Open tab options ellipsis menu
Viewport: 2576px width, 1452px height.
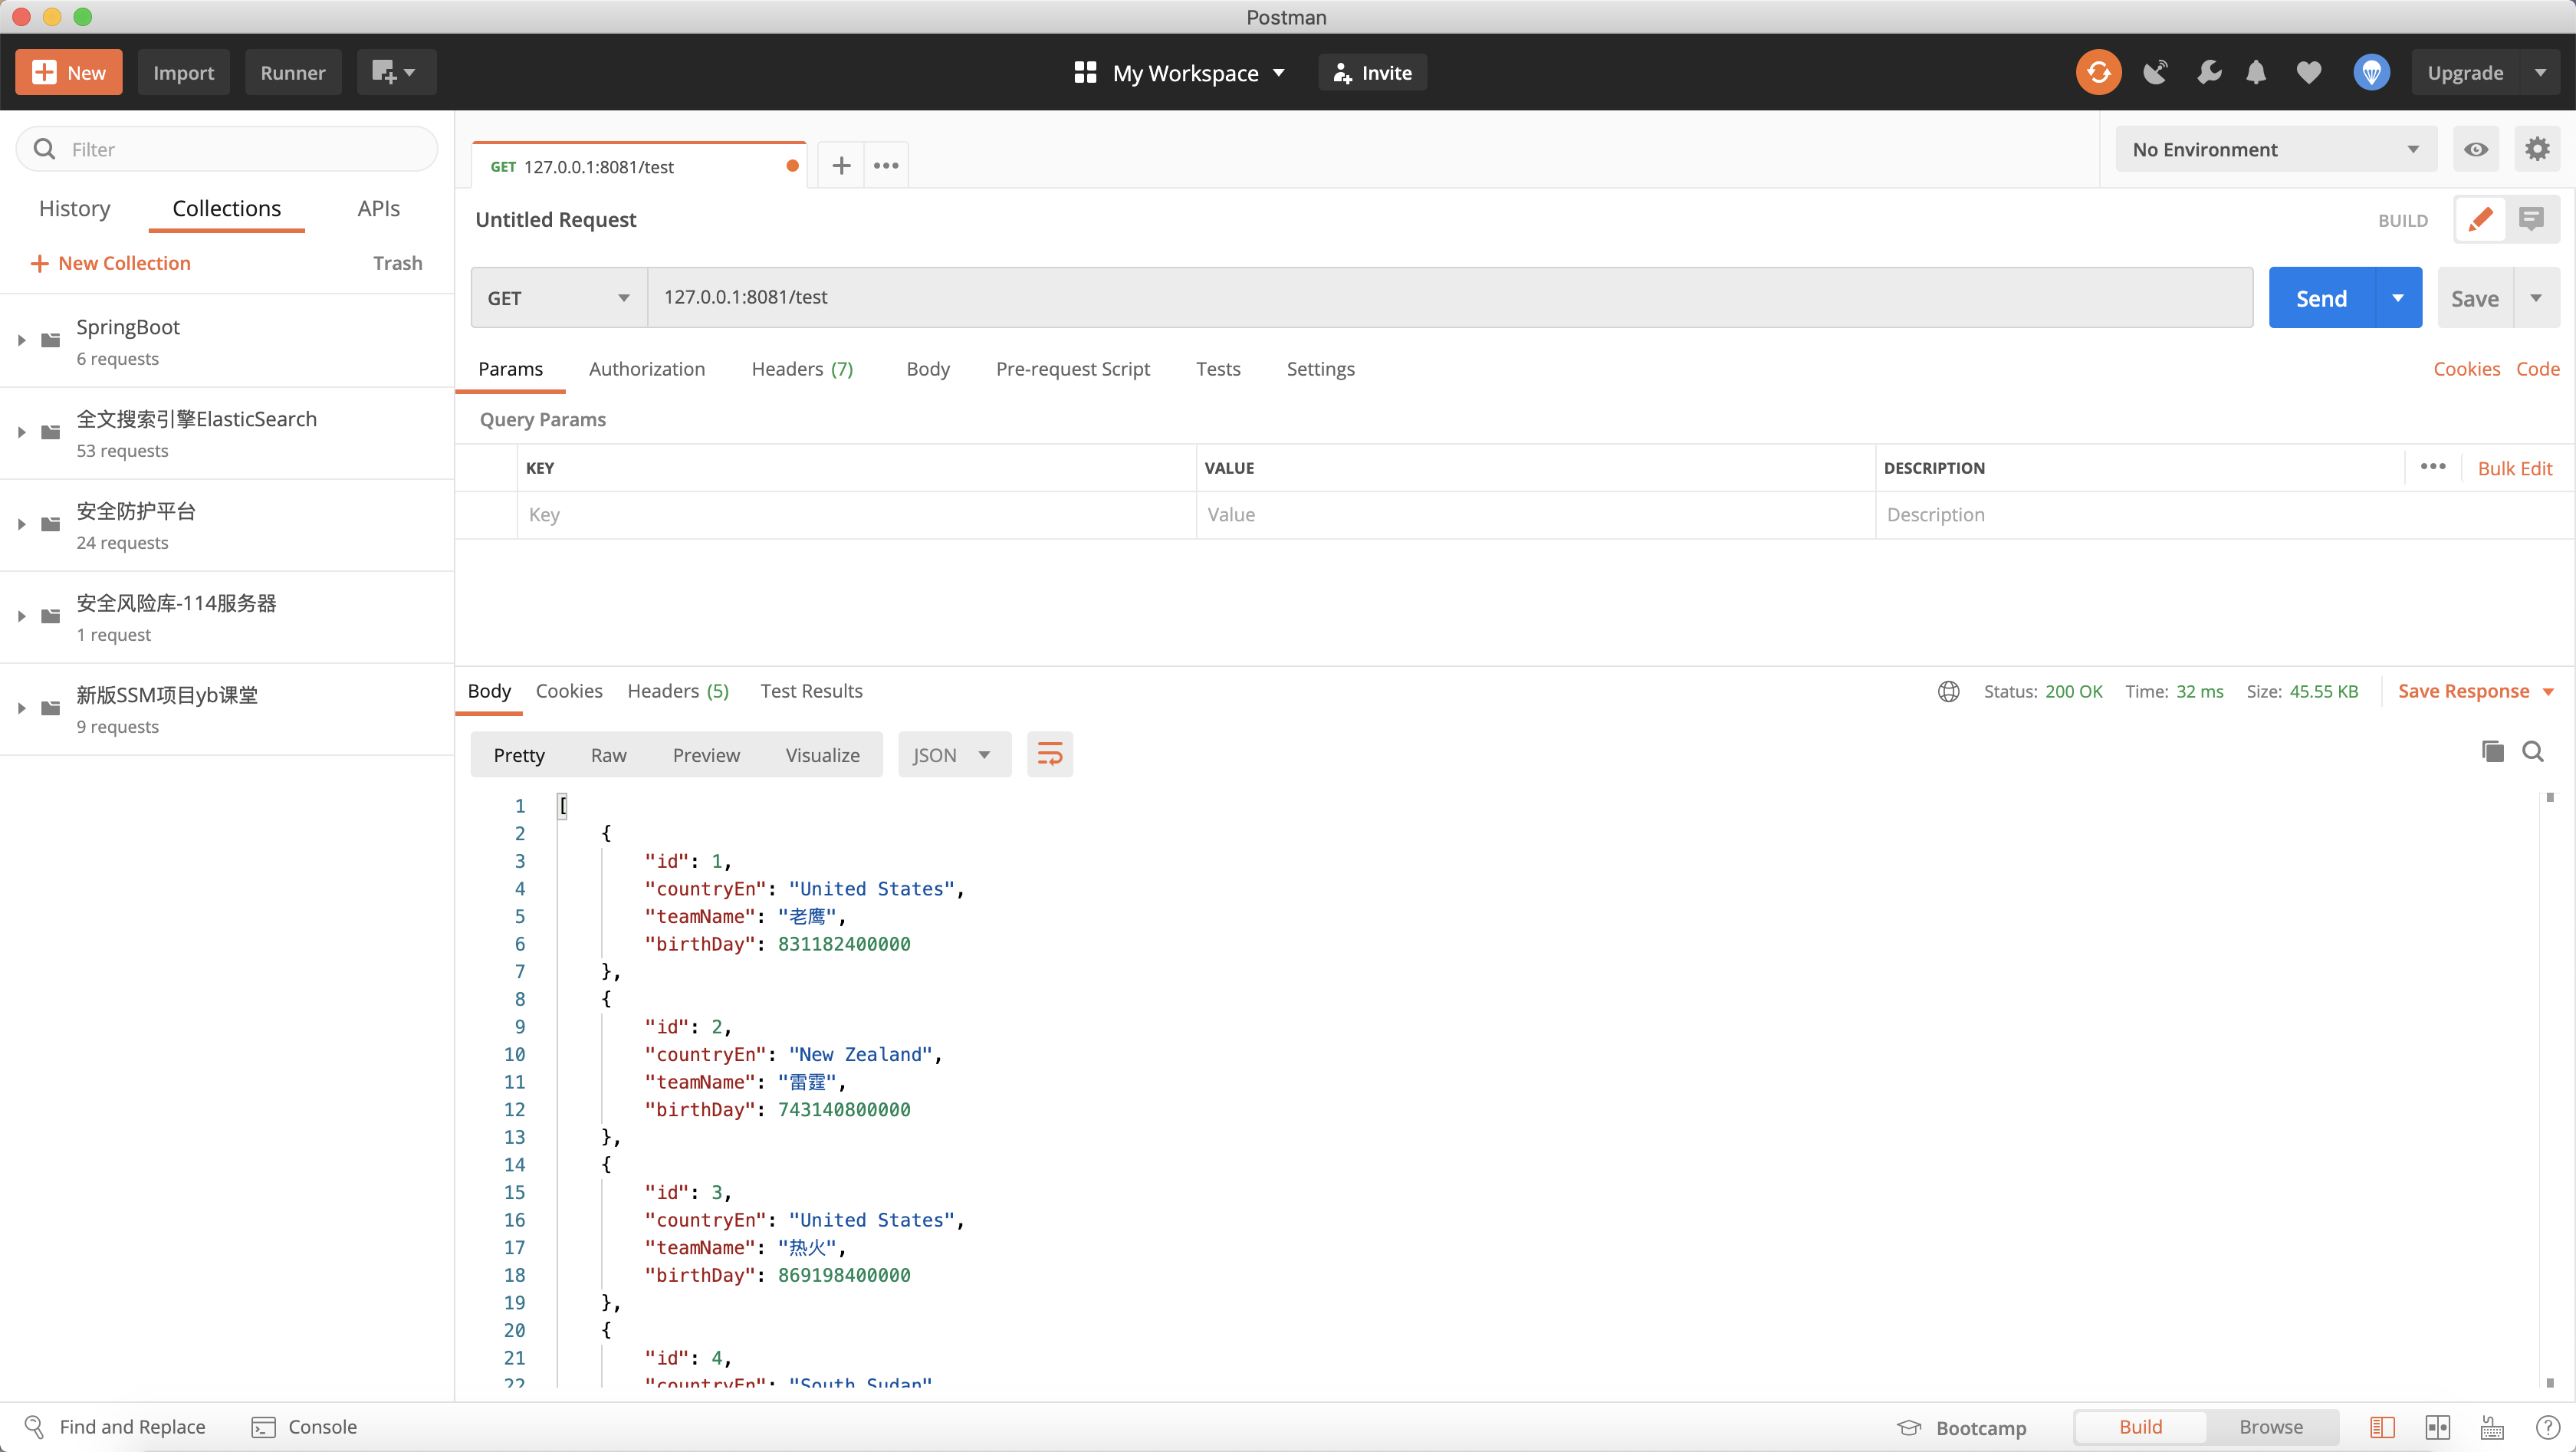tap(886, 166)
